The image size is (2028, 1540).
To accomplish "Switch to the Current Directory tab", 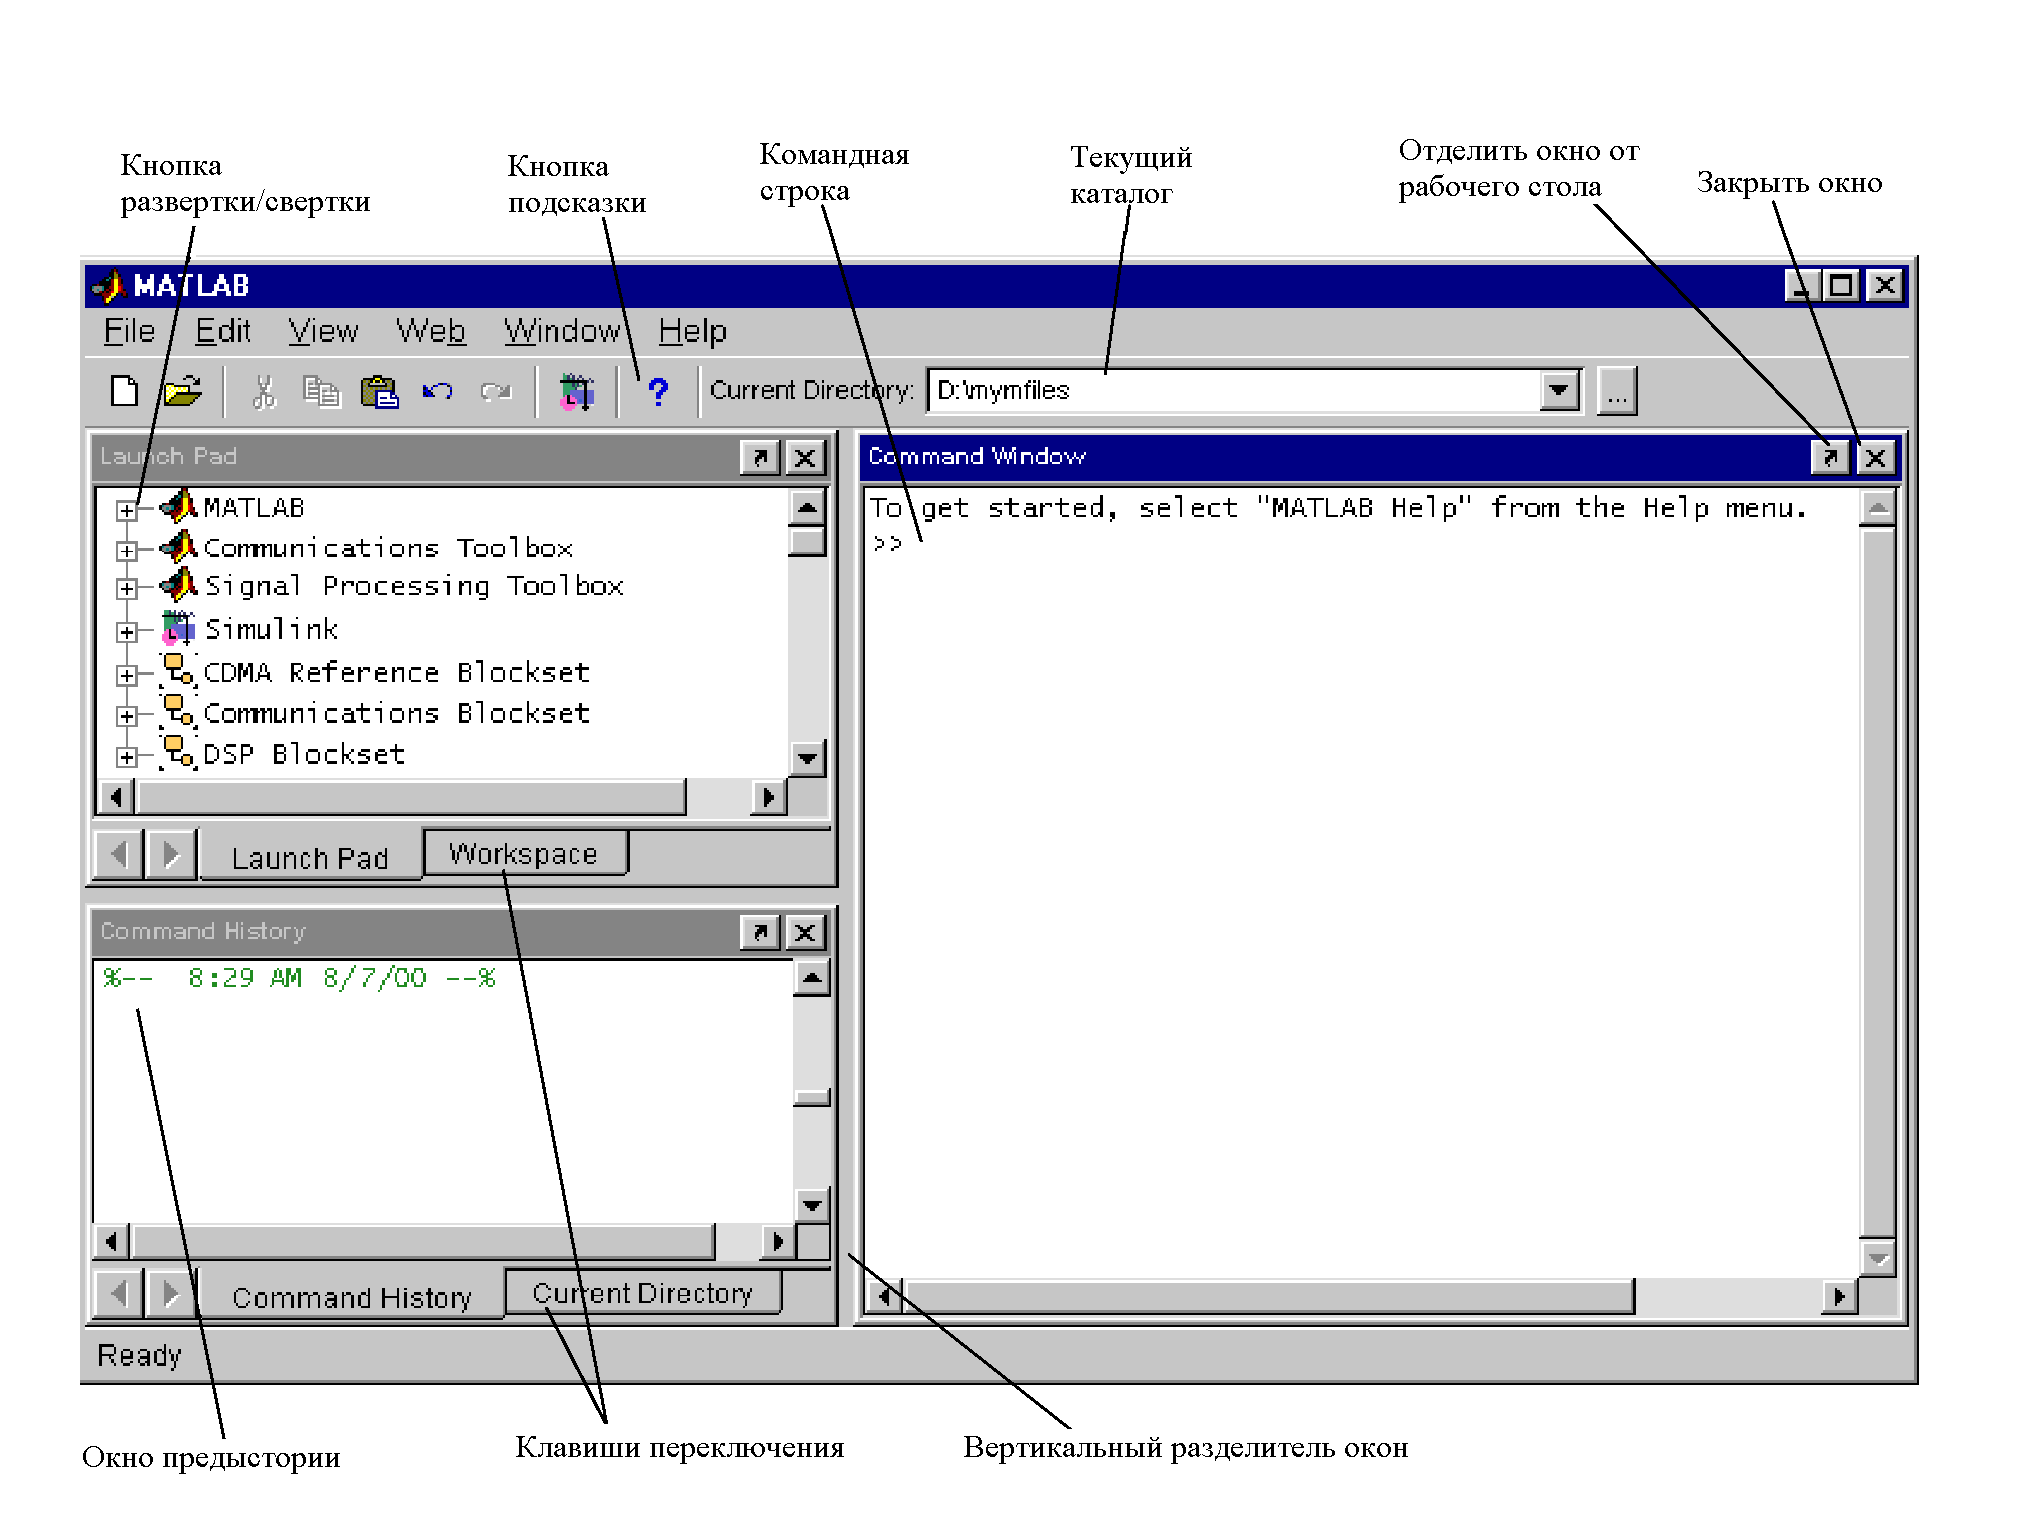I will pos(643,1293).
